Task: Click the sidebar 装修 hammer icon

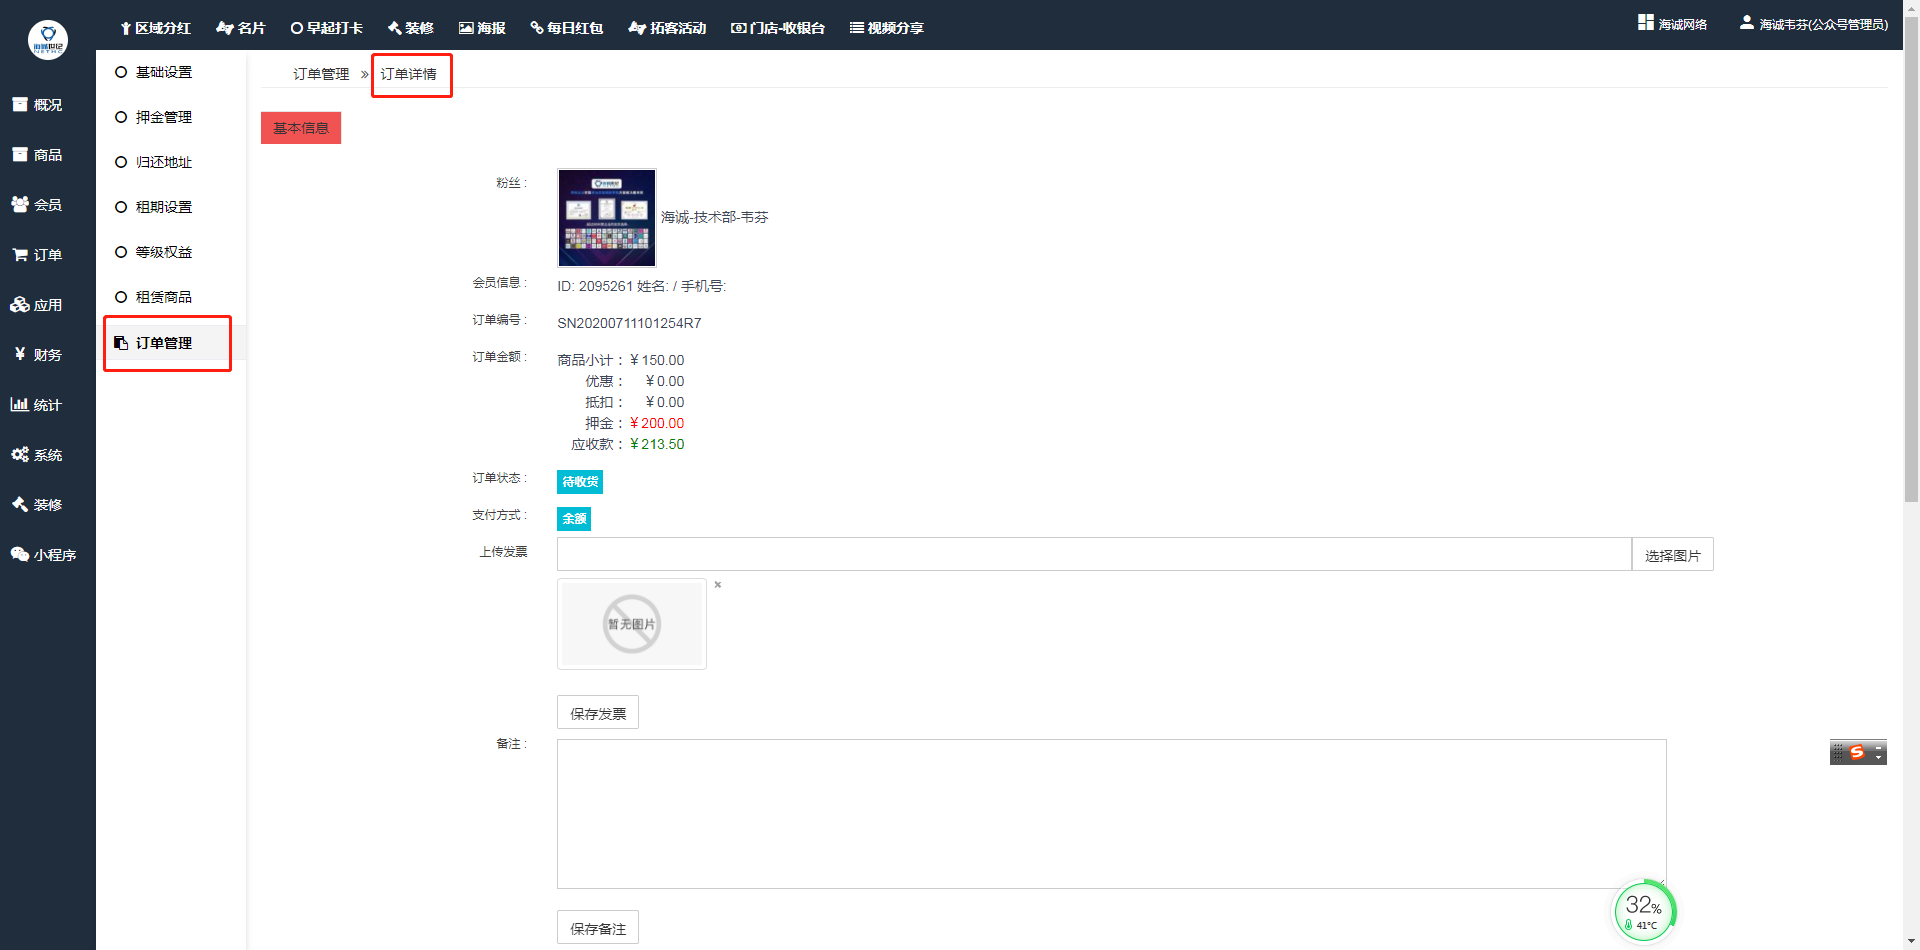Action: (x=20, y=504)
